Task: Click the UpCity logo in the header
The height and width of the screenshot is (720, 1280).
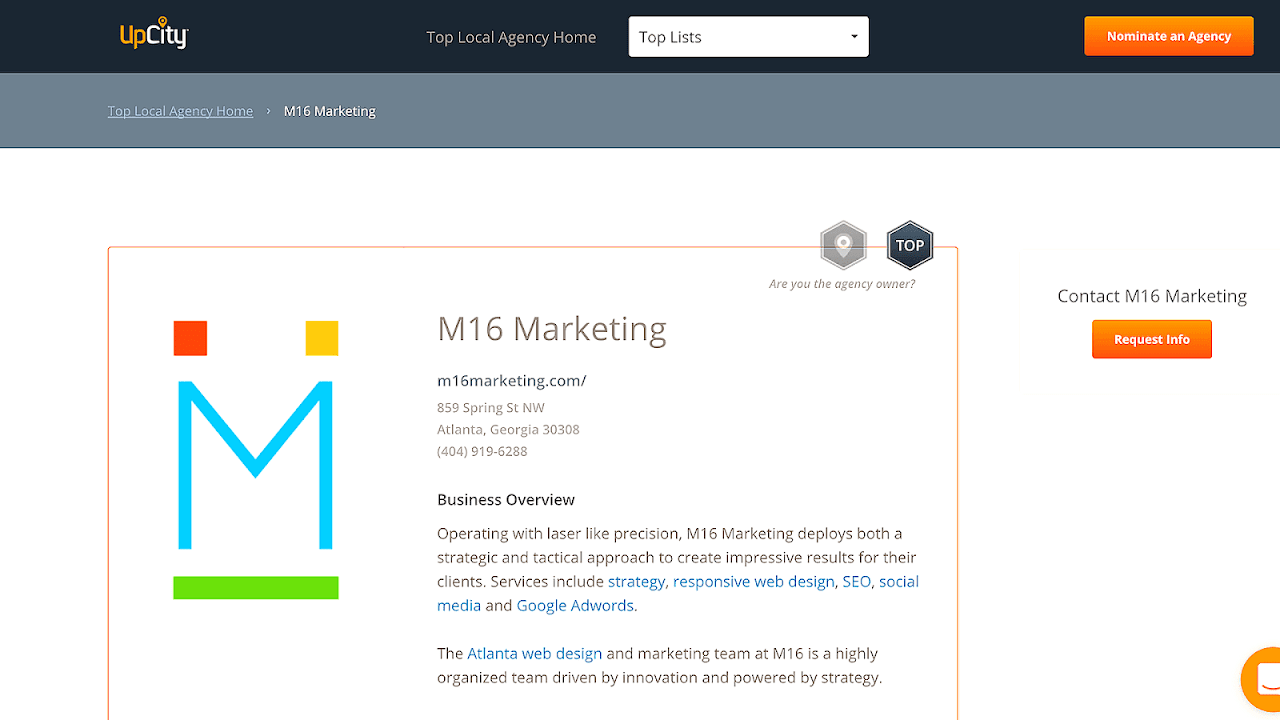Action: tap(154, 34)
